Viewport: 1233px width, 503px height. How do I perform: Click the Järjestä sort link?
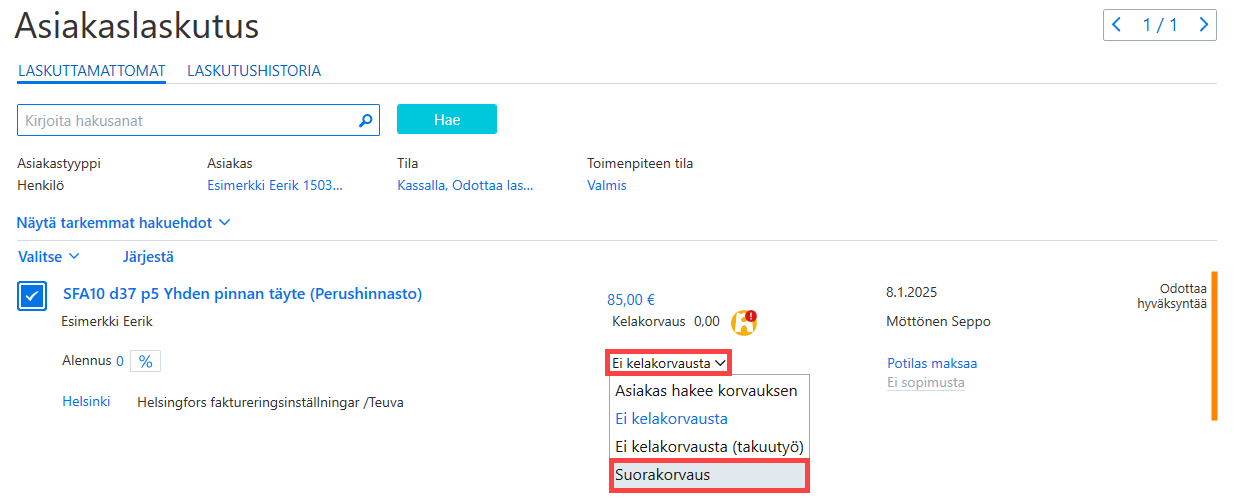pyautogui.click(x=148, y=257)
